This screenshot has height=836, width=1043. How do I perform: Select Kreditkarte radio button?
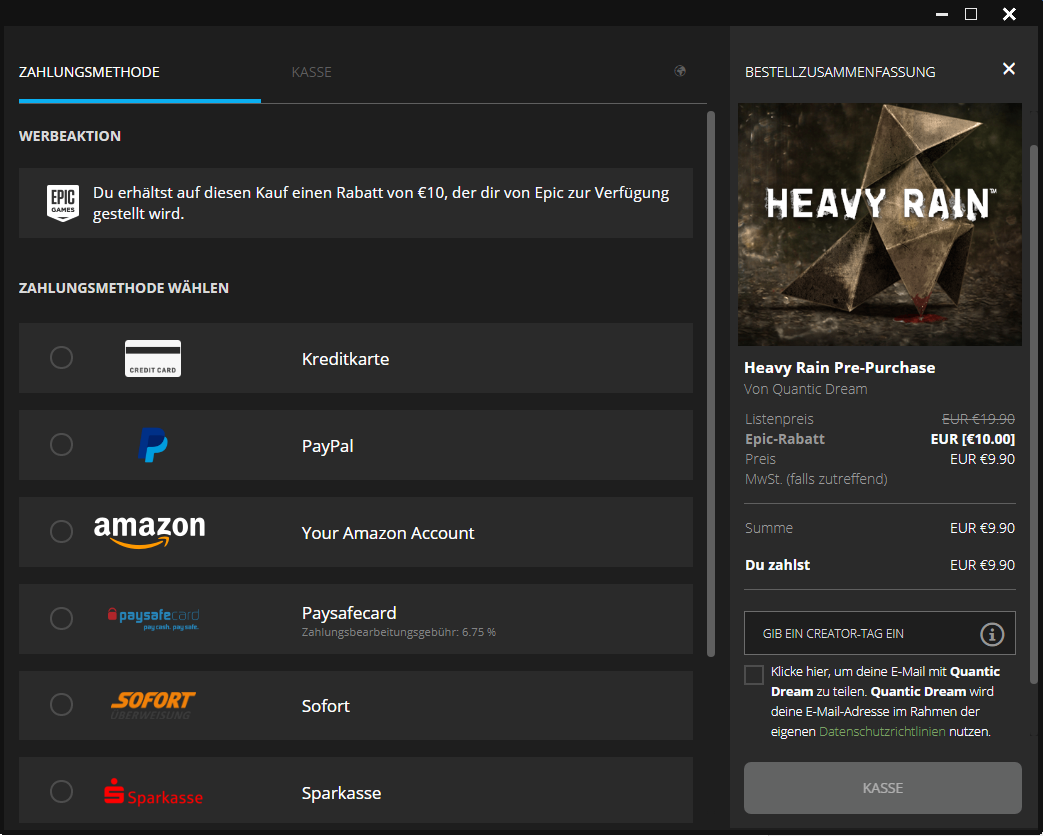(61, 358)
